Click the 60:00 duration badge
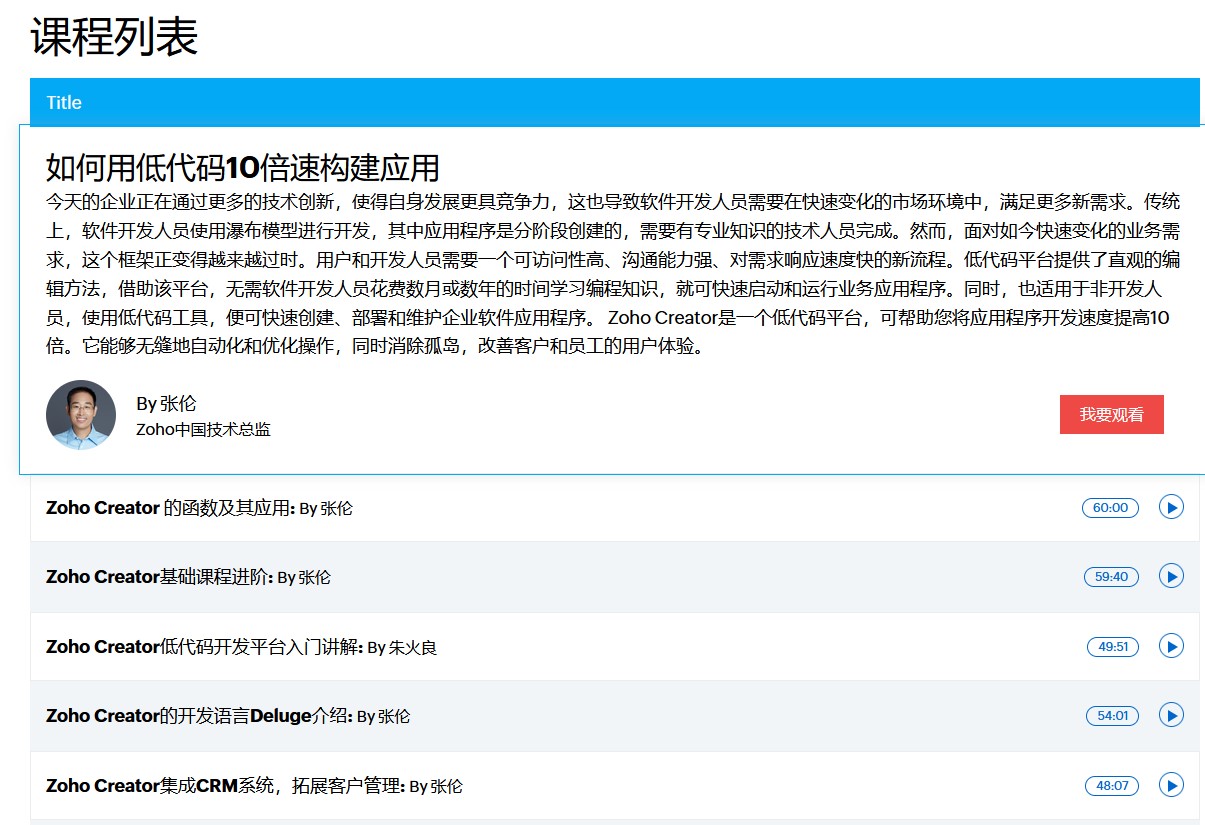 point(1110,508)
